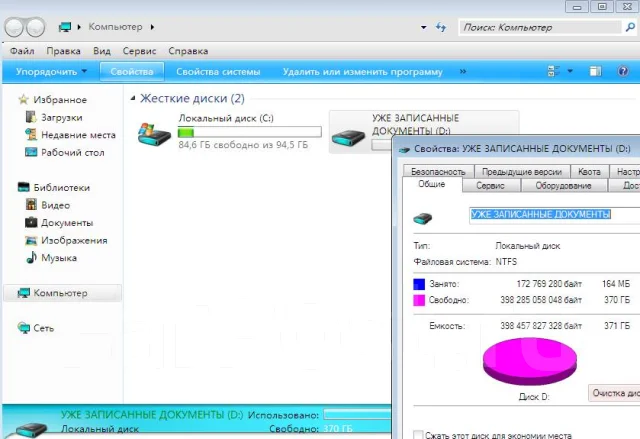Expand the arrow after Компьютер in address bar
The height and width of the screenshot is (439, 640).
[x=152, y=27]
